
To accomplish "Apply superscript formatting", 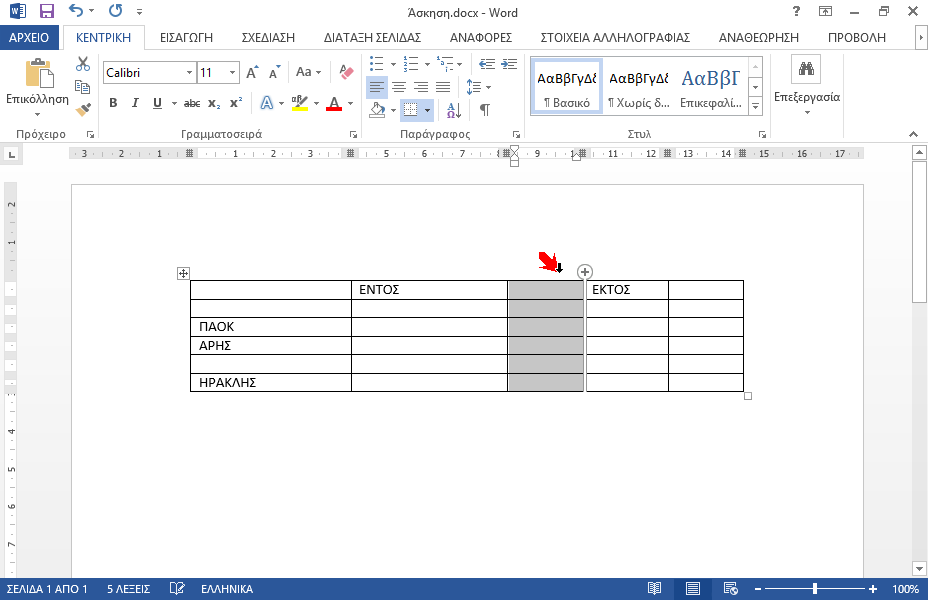I will coord(236,103).
